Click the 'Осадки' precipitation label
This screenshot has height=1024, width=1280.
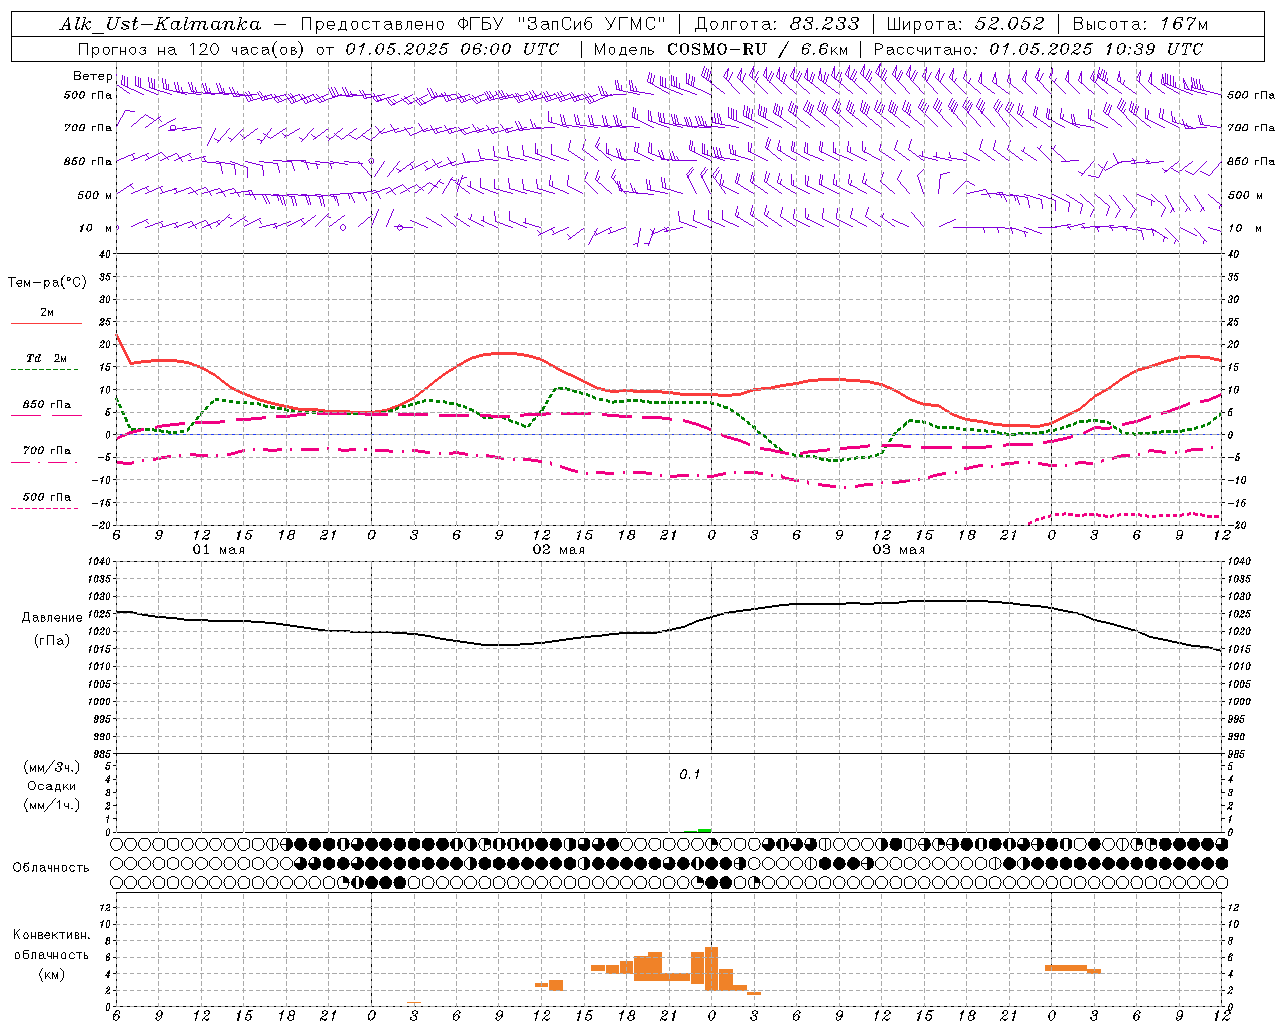click(x=51, y=786)
